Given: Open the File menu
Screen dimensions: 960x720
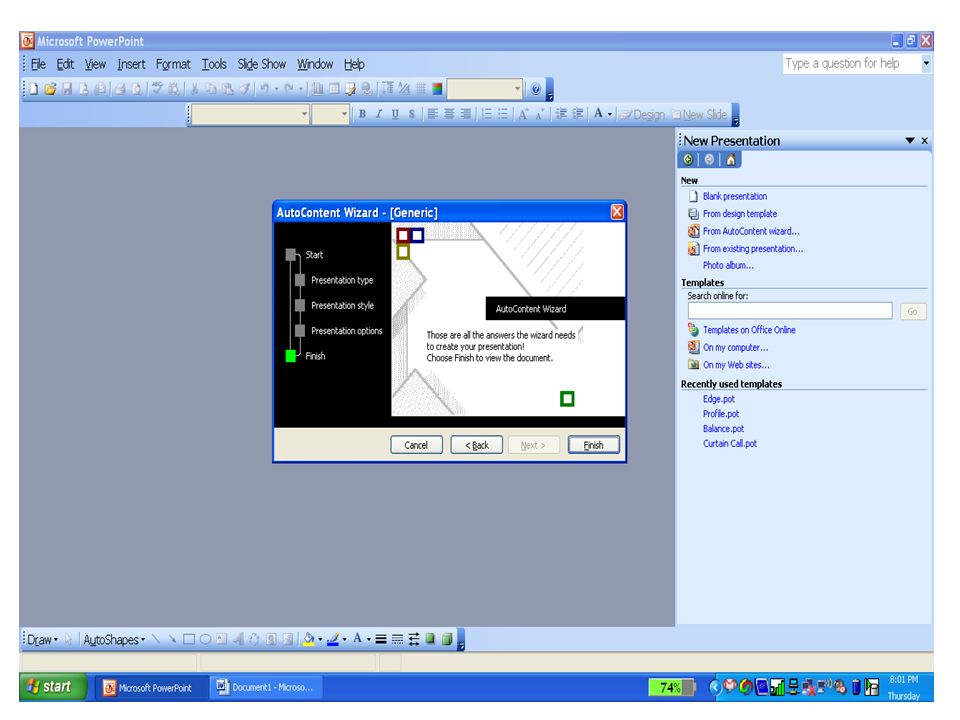Looking at the screenshot, I should [x=38, y=64].
